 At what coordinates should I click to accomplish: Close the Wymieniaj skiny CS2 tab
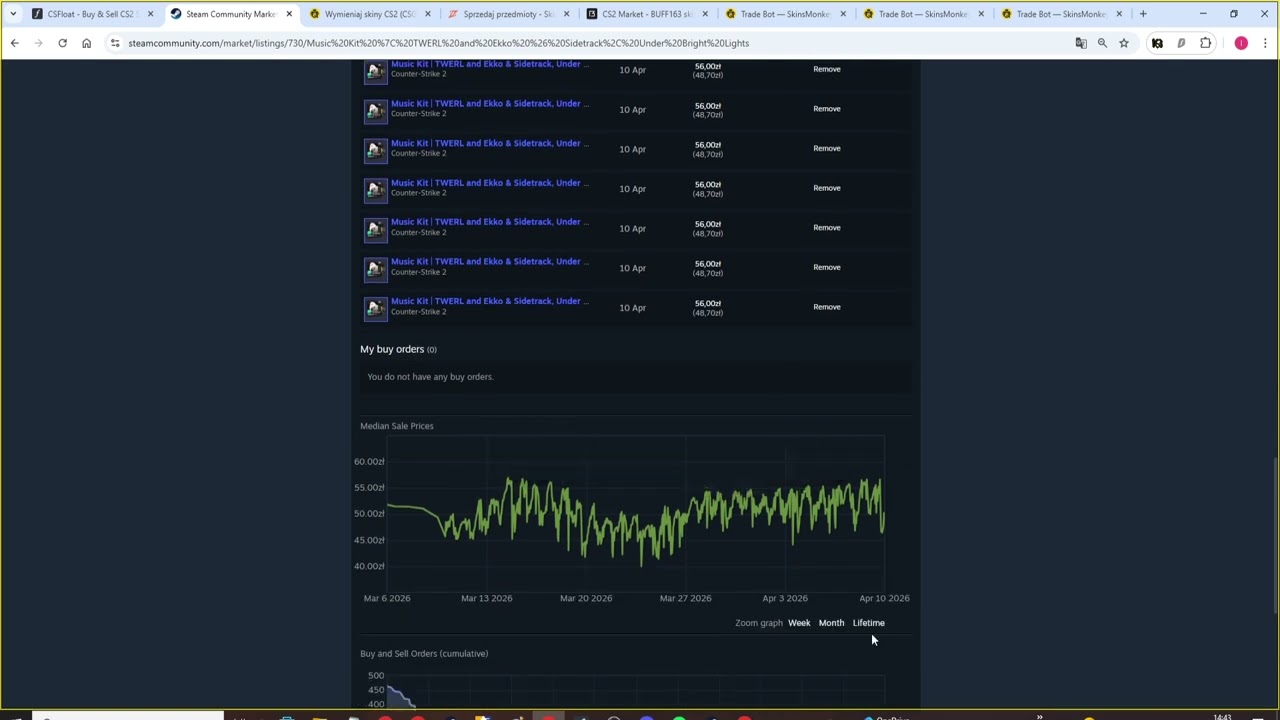tap(427, 14)
